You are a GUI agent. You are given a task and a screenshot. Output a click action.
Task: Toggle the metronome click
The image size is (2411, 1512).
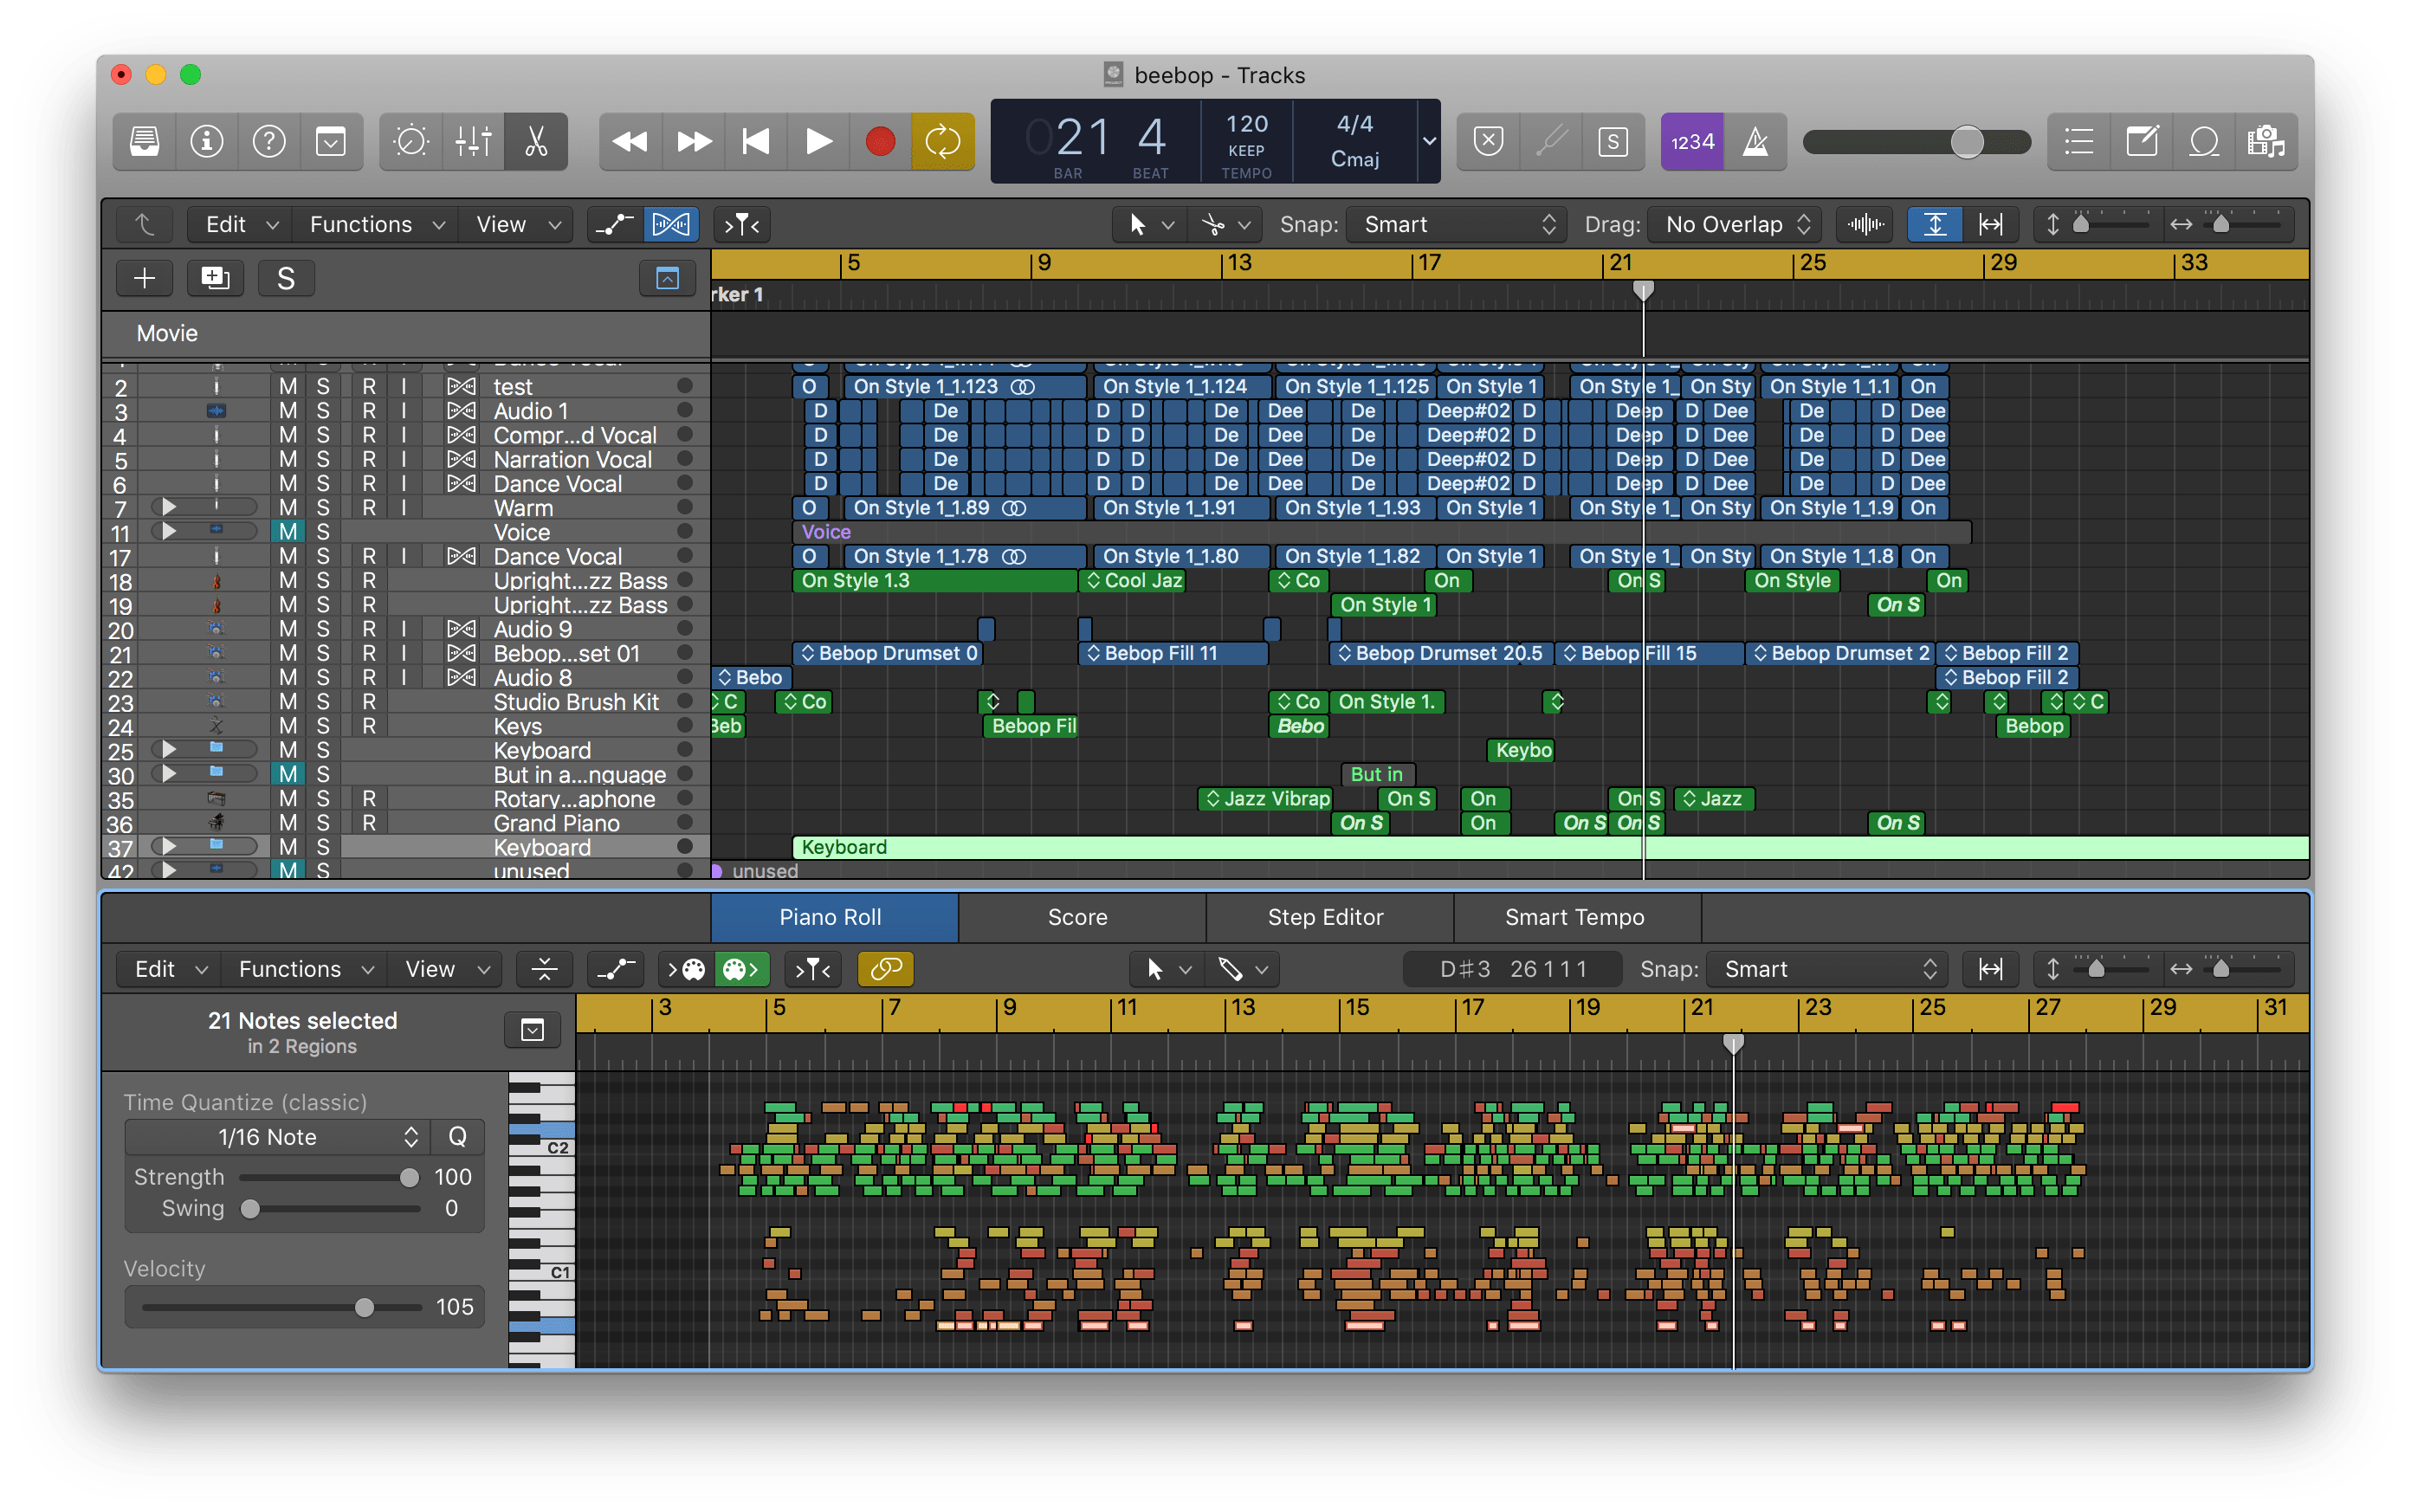[1755, 141]
